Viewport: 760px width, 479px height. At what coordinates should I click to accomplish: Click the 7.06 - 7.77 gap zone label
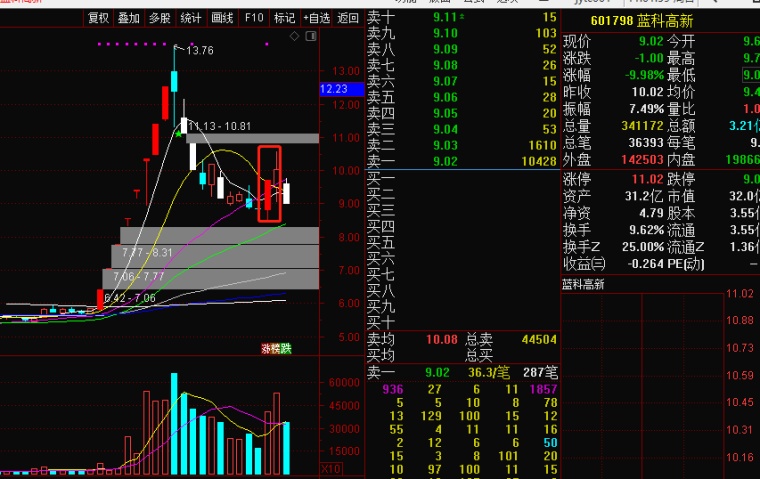point(139,277)
